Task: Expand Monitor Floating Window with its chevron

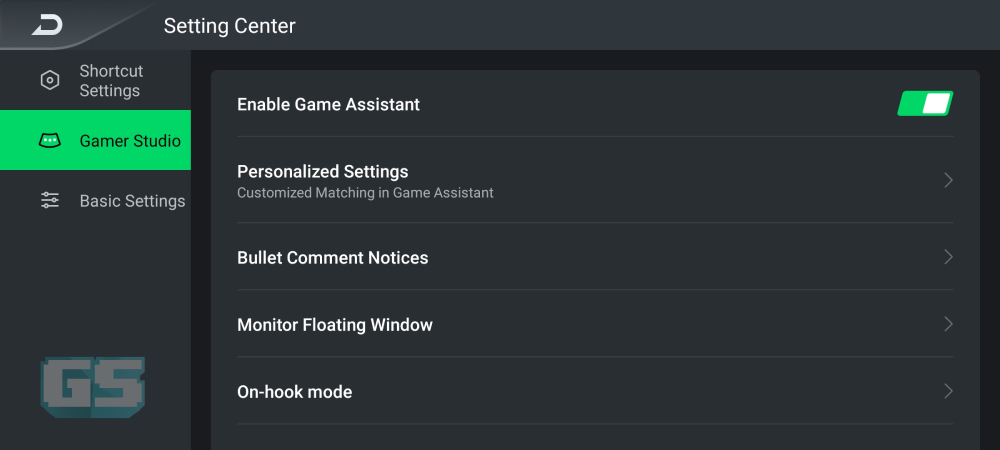Action: tap(948, 324)
